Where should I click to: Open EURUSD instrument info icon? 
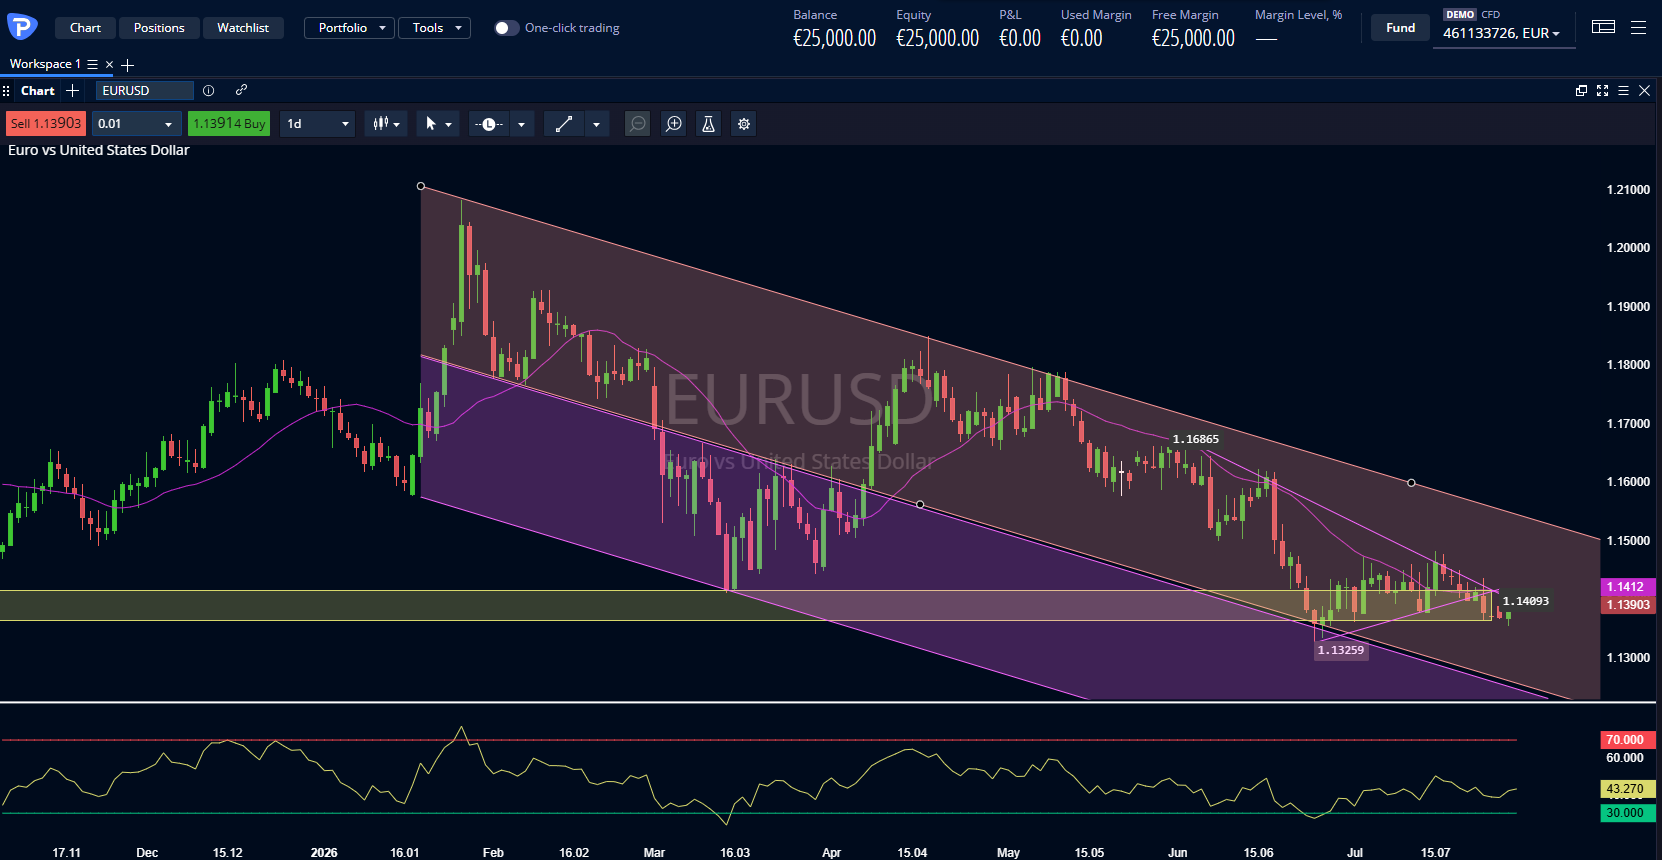[x=208, y=90]
